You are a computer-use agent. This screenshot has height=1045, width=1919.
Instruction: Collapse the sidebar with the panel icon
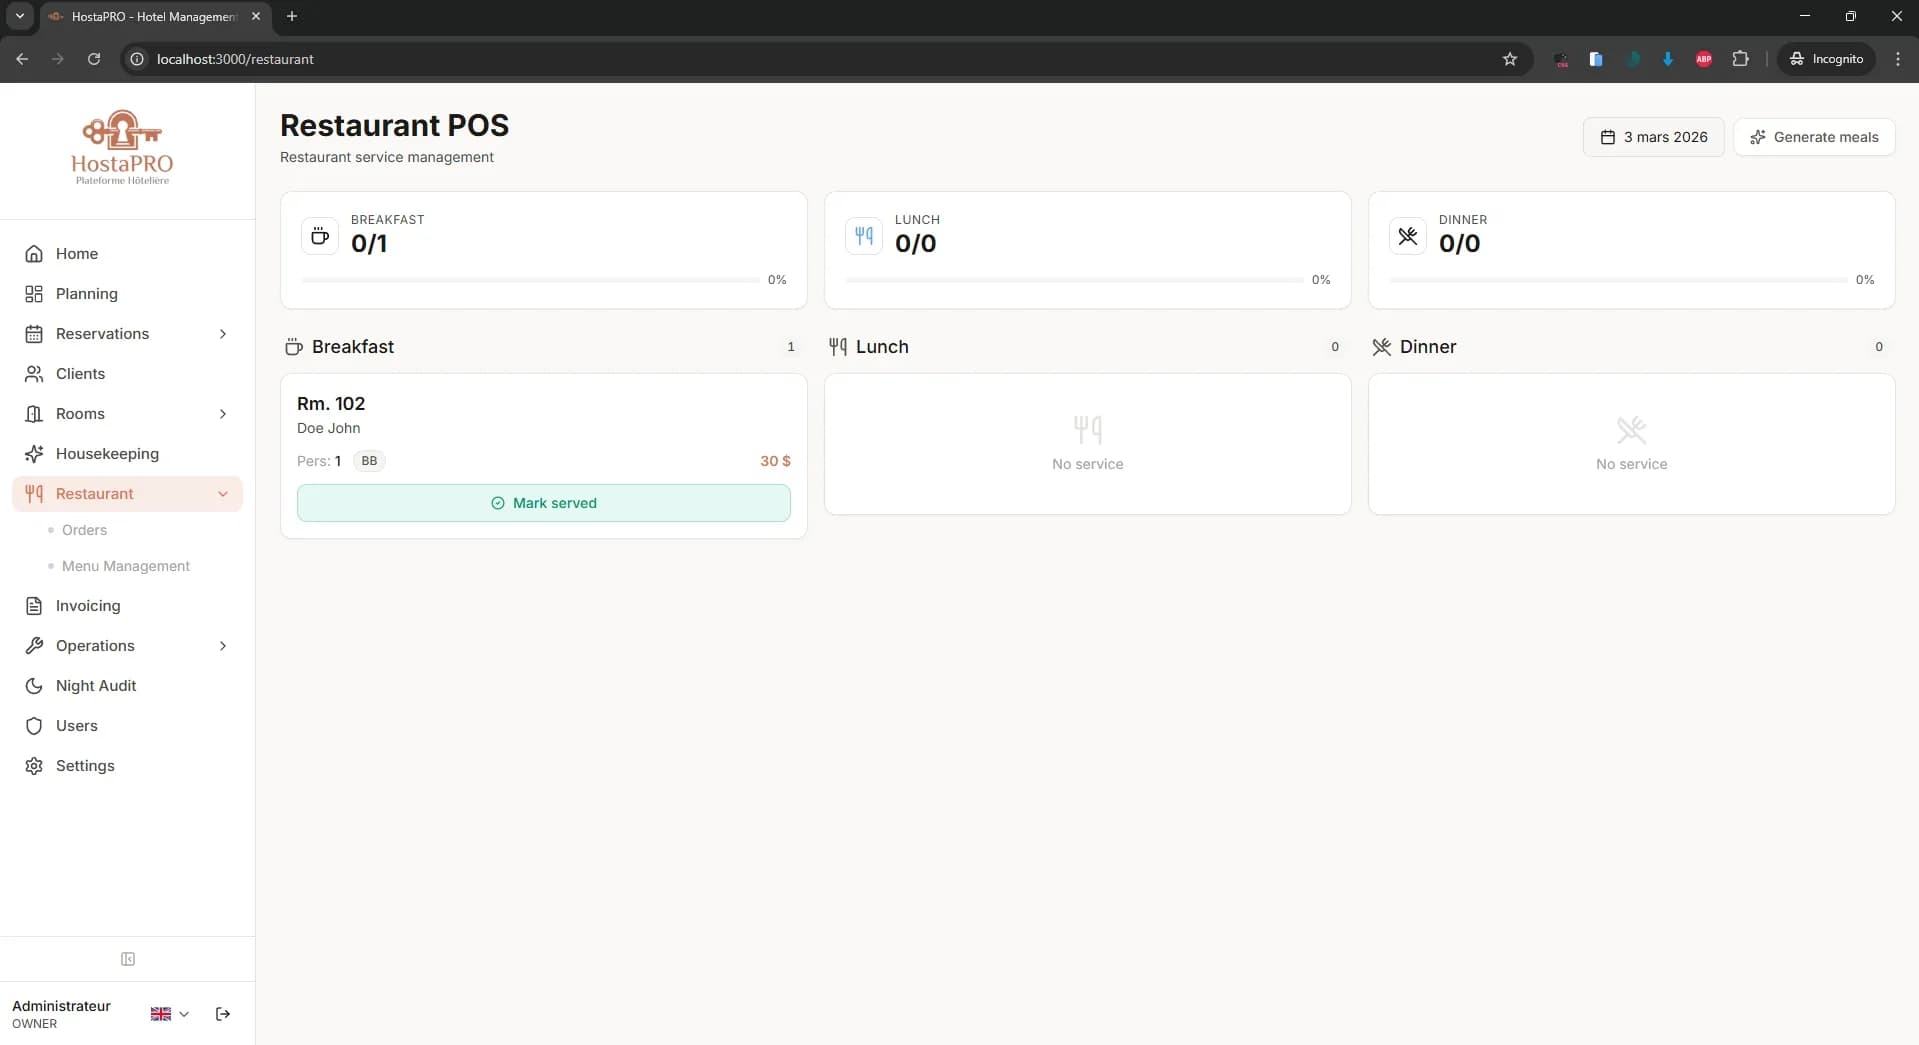pyautogui.click(x=127, y=959)
